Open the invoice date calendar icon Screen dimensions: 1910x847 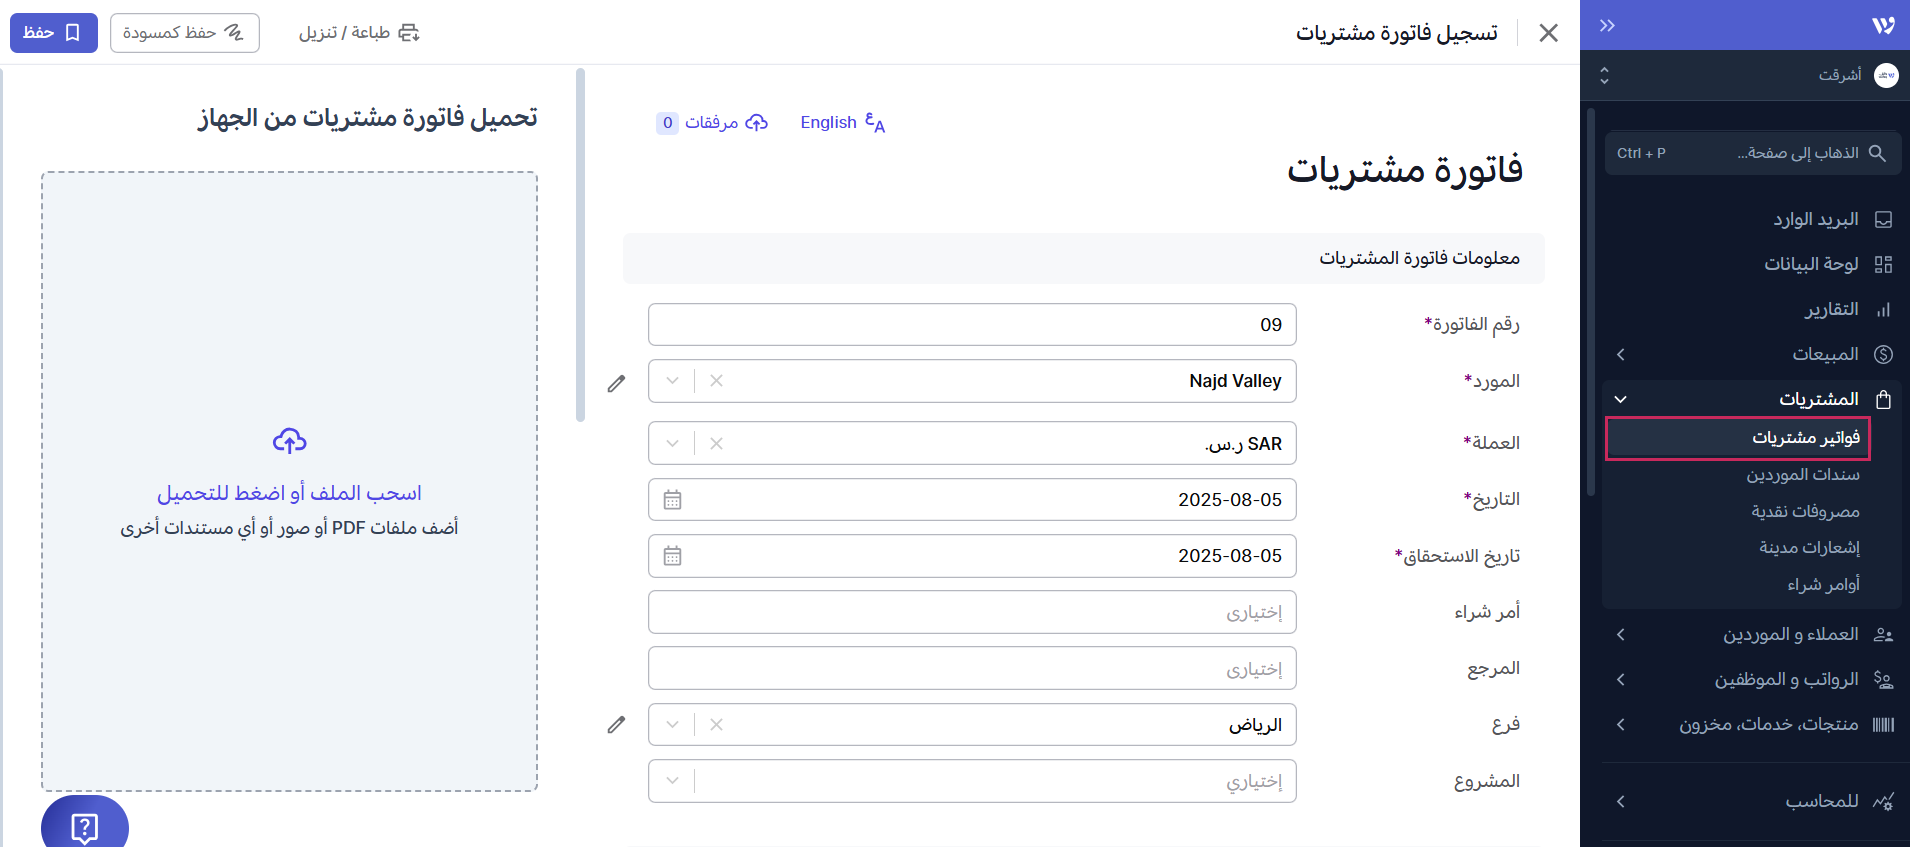click(x=672, y=500)
